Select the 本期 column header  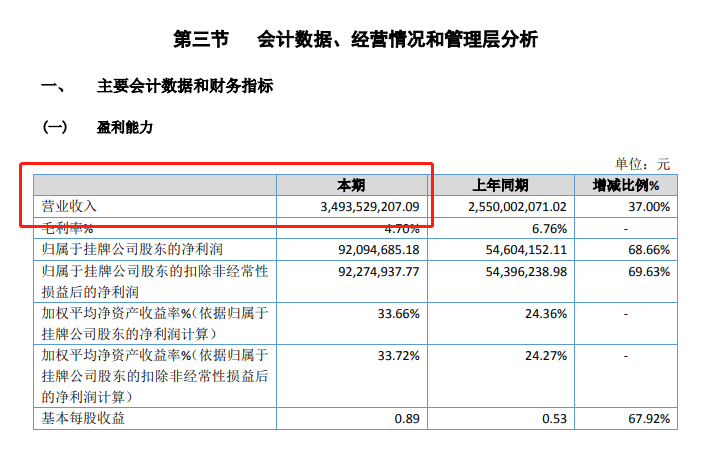[354, 185]
